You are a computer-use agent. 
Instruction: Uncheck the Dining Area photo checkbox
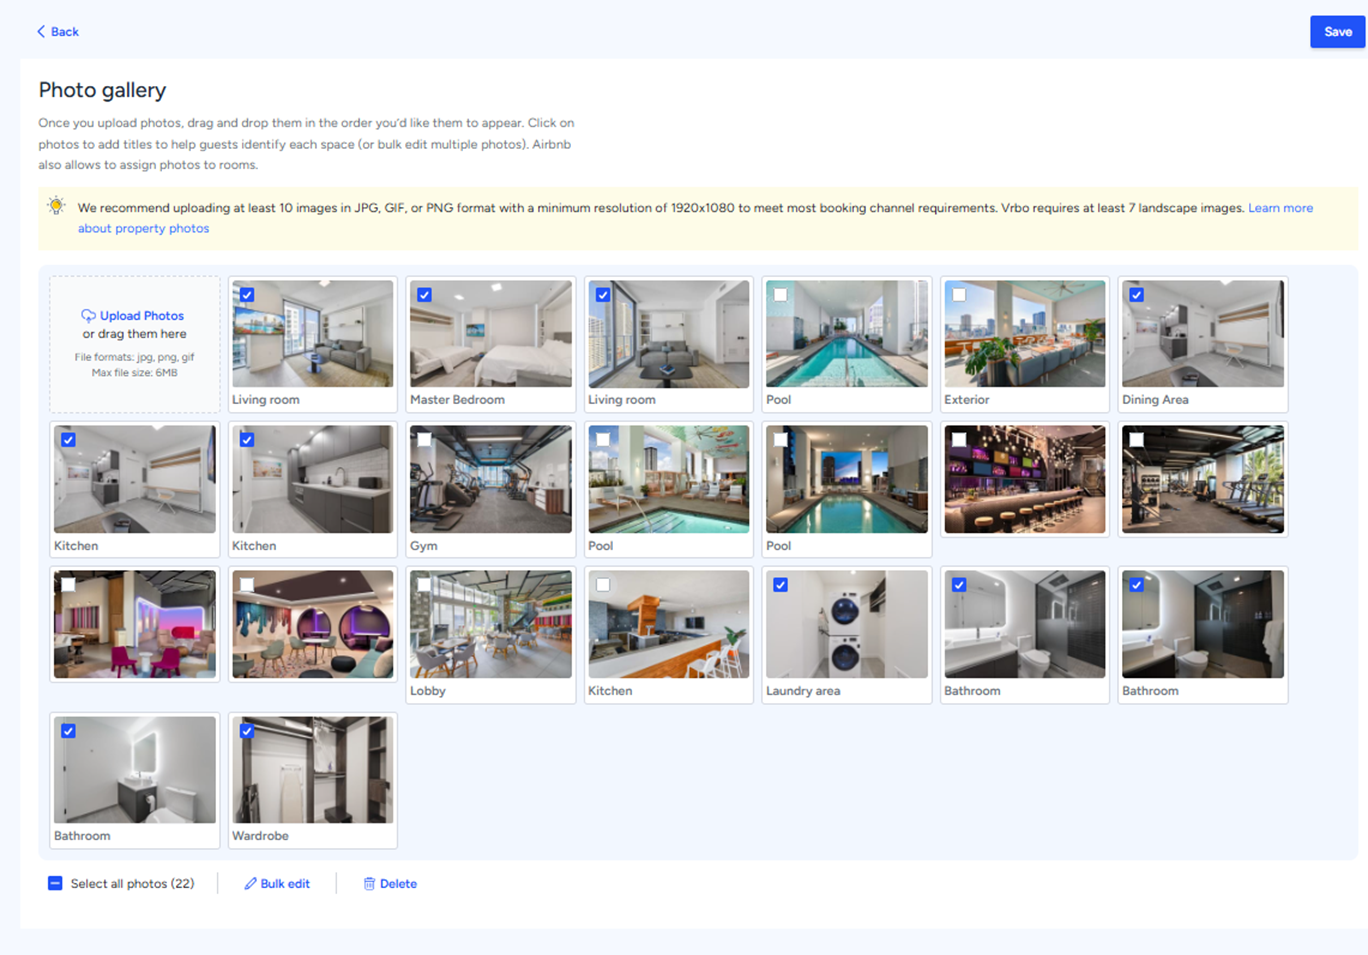point(1136,295)
